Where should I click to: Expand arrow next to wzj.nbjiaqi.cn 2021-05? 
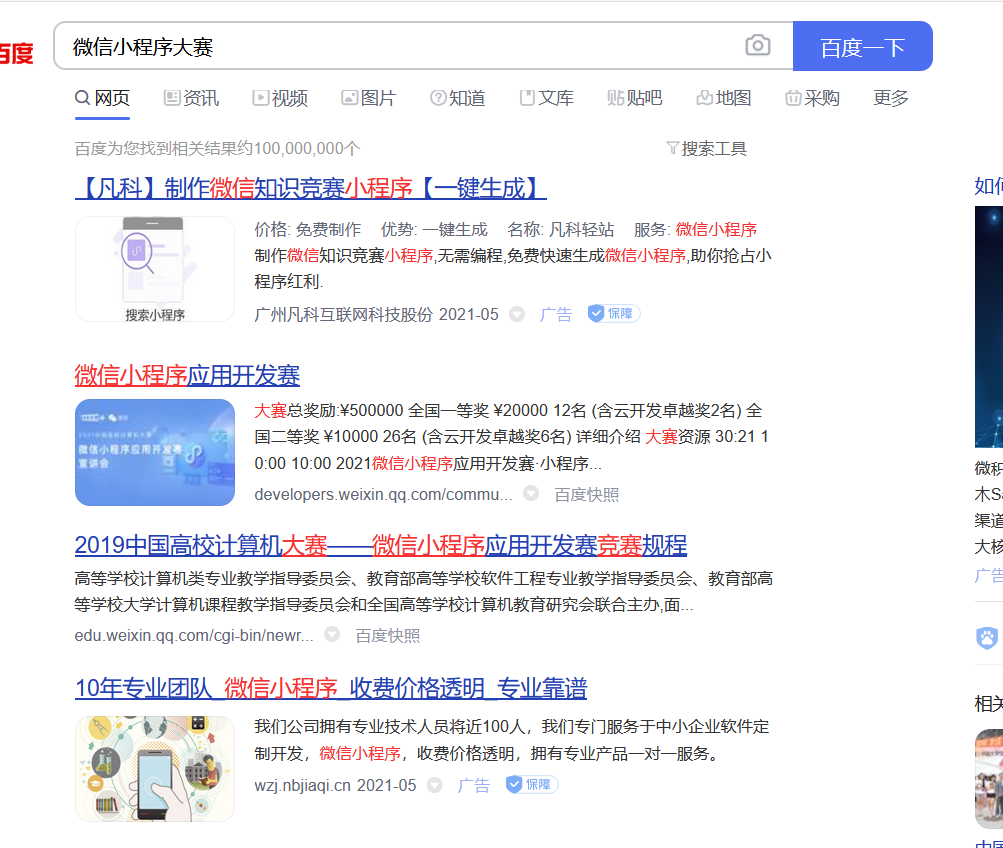[x=434, y=785]
